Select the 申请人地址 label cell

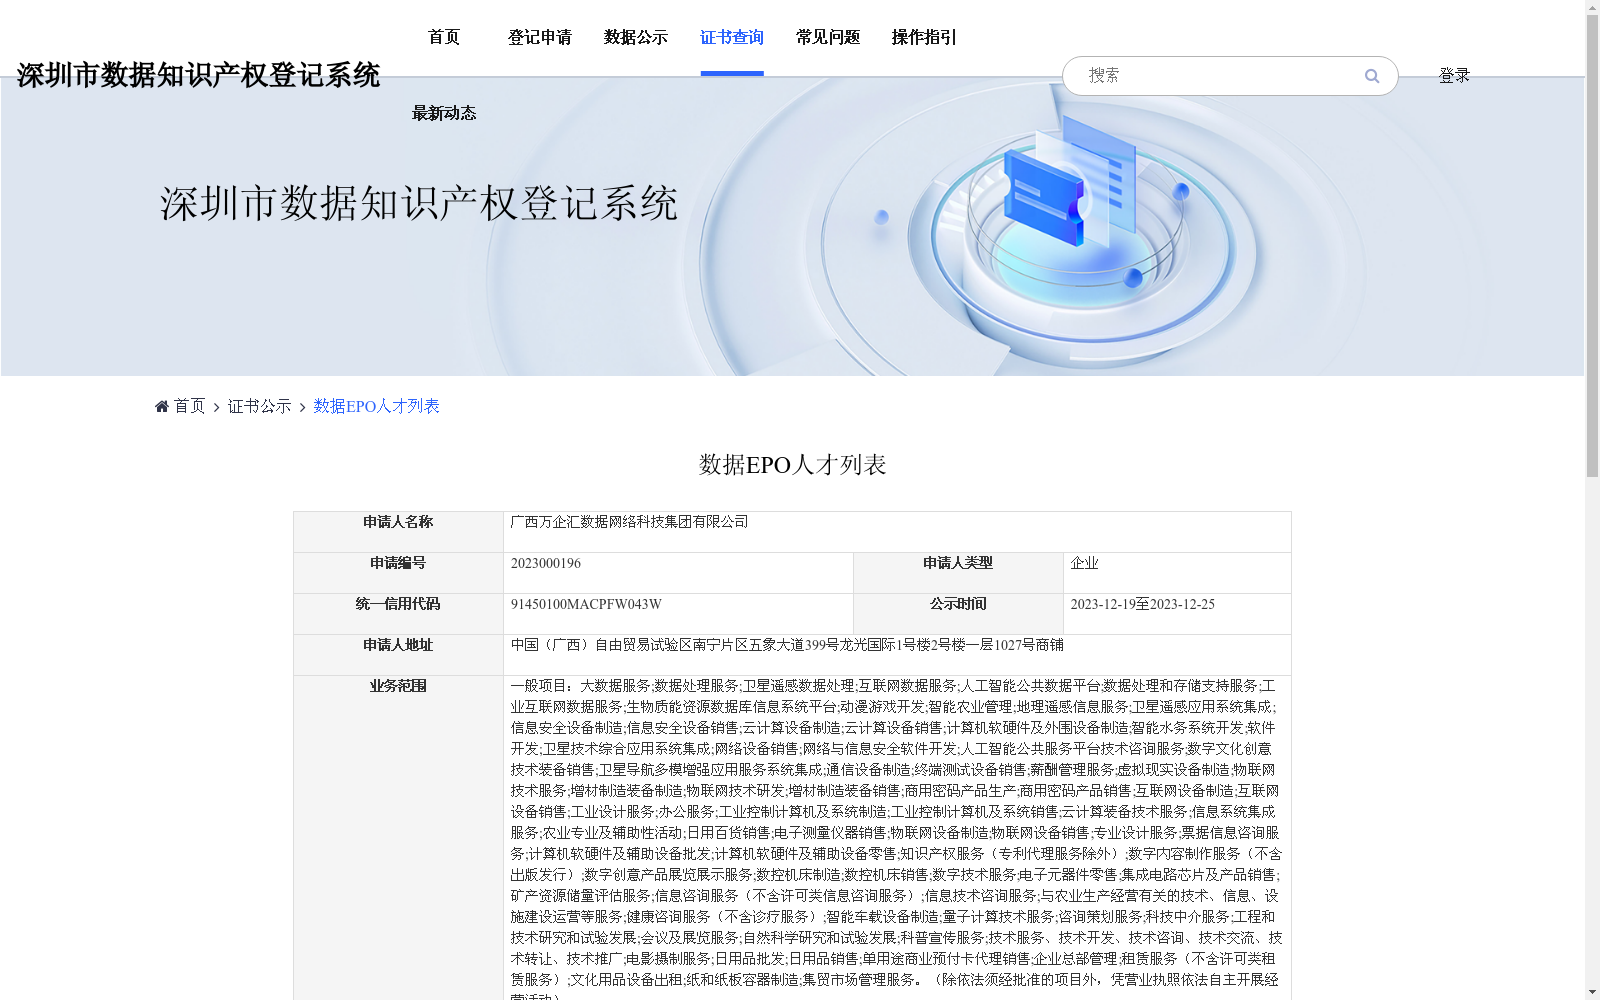coord(398,655)
